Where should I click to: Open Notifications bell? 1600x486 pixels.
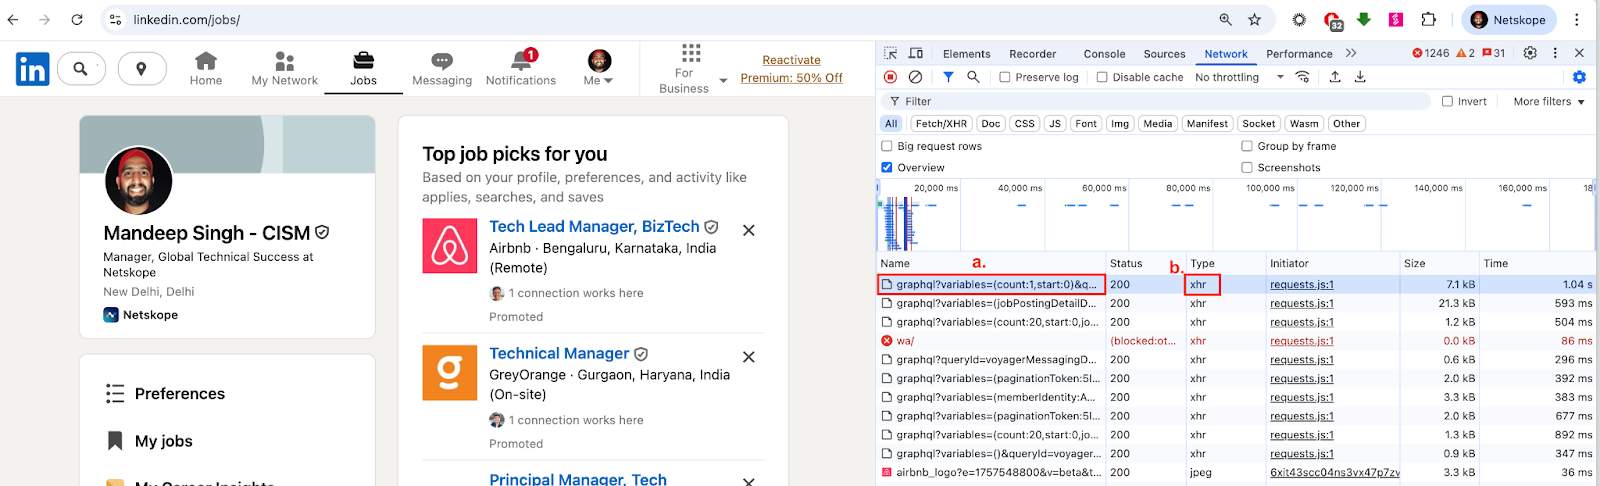(x=521, y=69)
